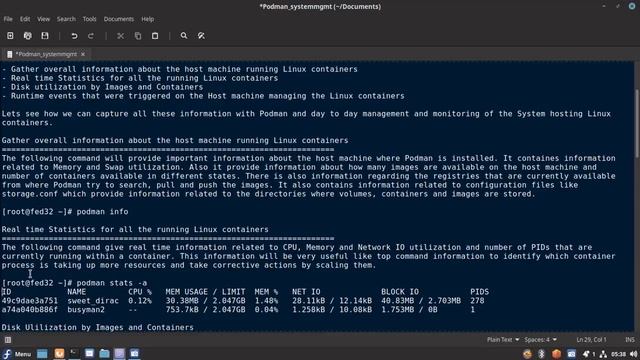Click bullet line 'Disk utilization by Images and Containers'

click(x=102, y=87)
